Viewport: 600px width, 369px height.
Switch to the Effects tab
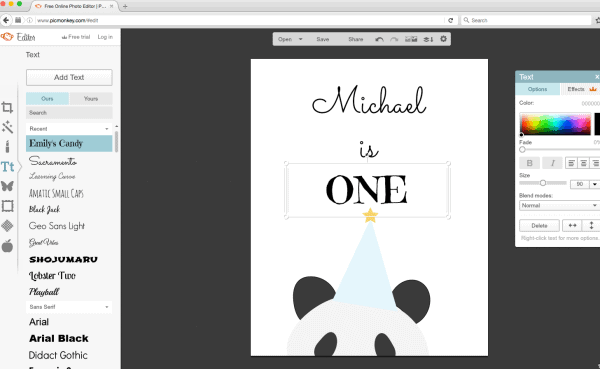580,89
